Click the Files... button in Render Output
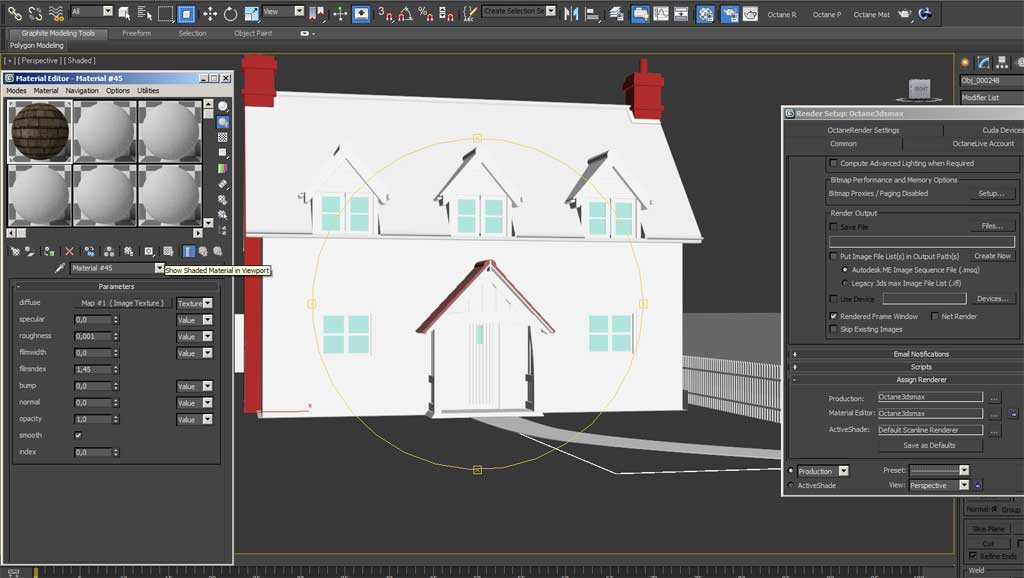 pos(992,226)
